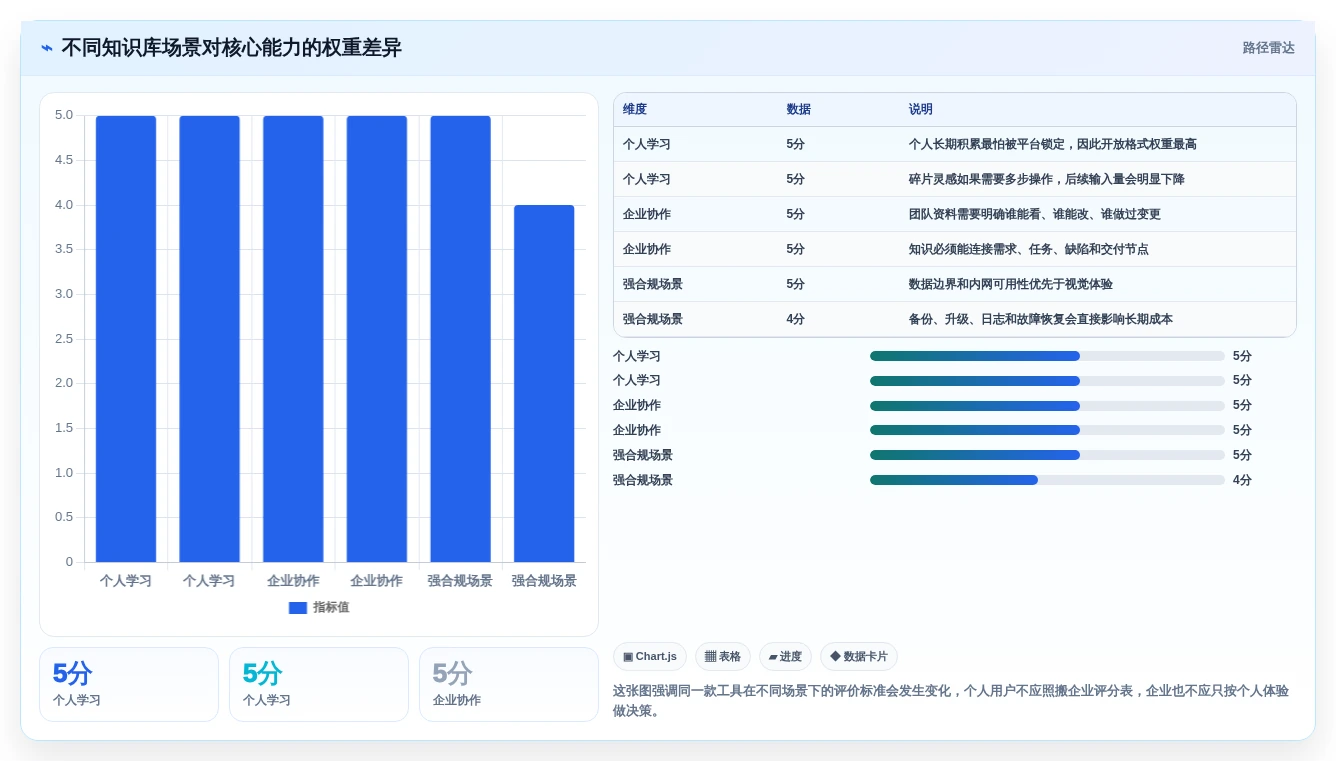Select the Chart.js chip

650,657
